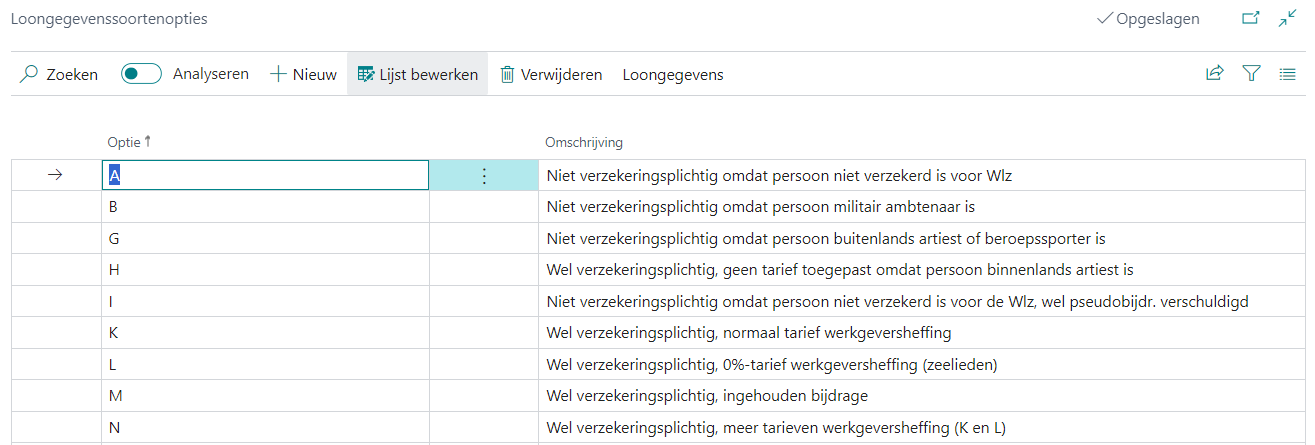This screenshot has width=1315, height=445.
Task: Click the Verwijderen trash icon
Action: [x=508, y=74]
